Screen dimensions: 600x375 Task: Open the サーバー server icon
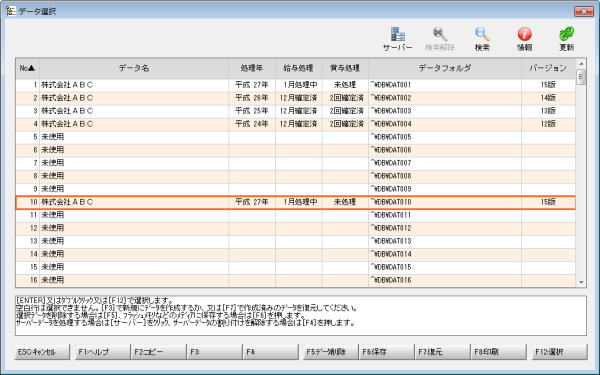click(x=398, y=39)
